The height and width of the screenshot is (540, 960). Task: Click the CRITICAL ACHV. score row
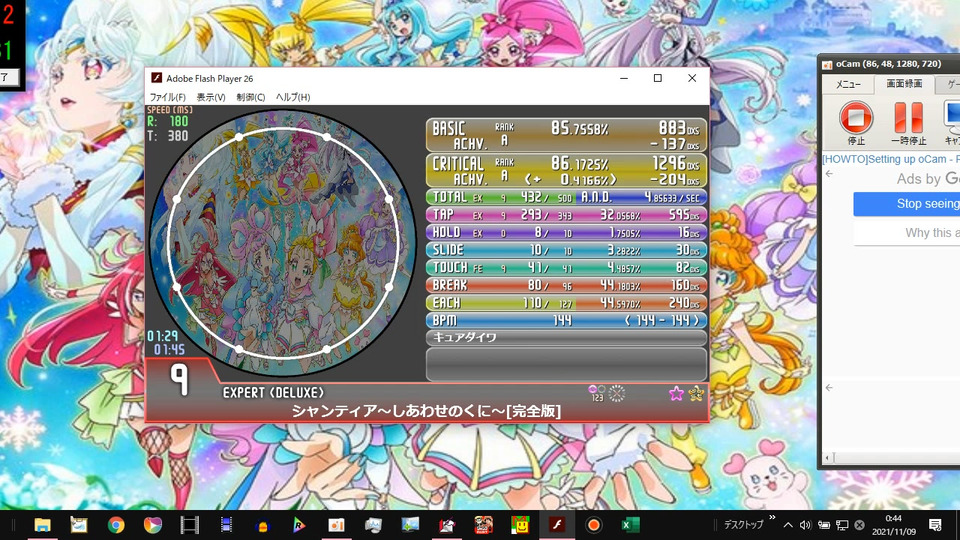click(x=566, y=171)
